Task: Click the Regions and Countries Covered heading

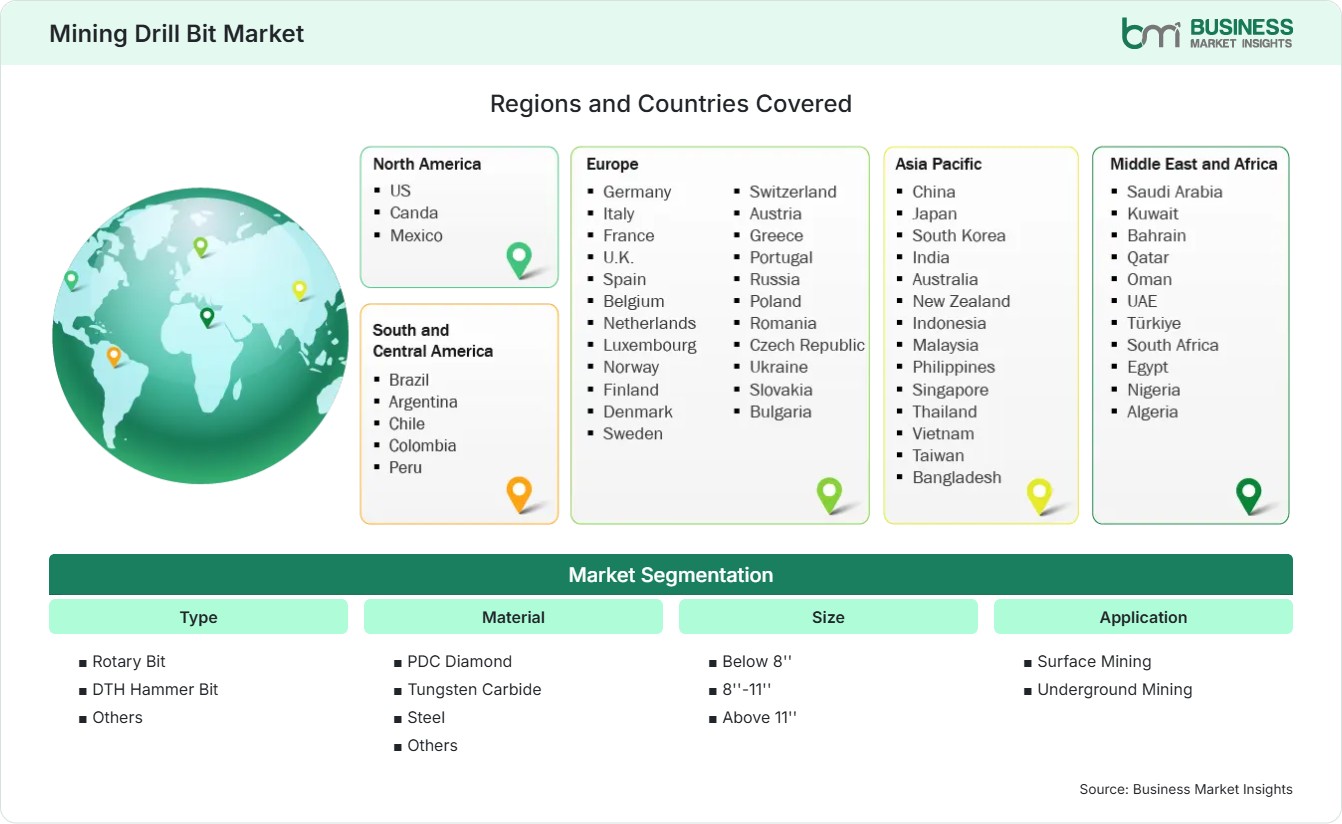Action: pyautogui.click(x=671, y=103)
